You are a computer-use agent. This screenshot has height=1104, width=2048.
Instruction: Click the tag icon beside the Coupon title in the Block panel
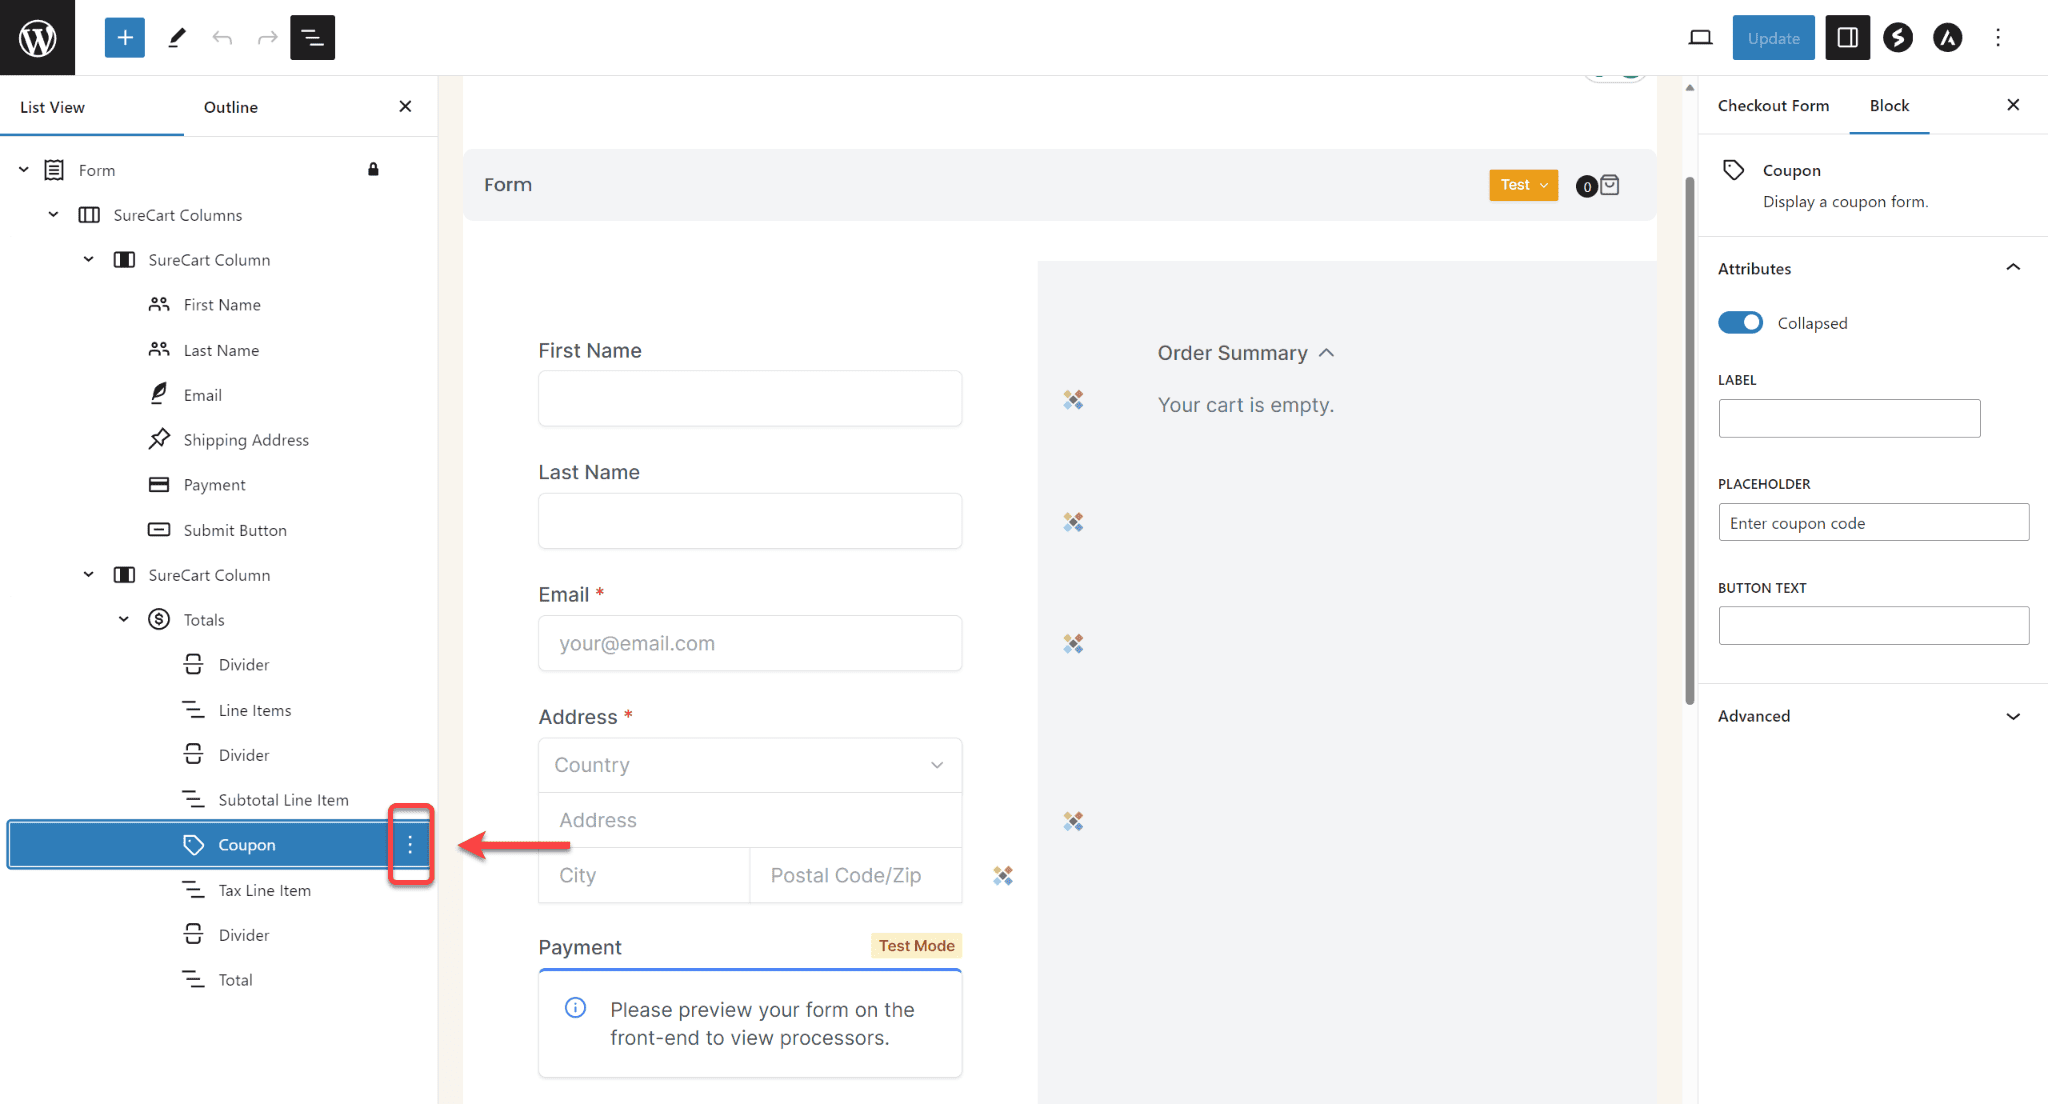1734,170
